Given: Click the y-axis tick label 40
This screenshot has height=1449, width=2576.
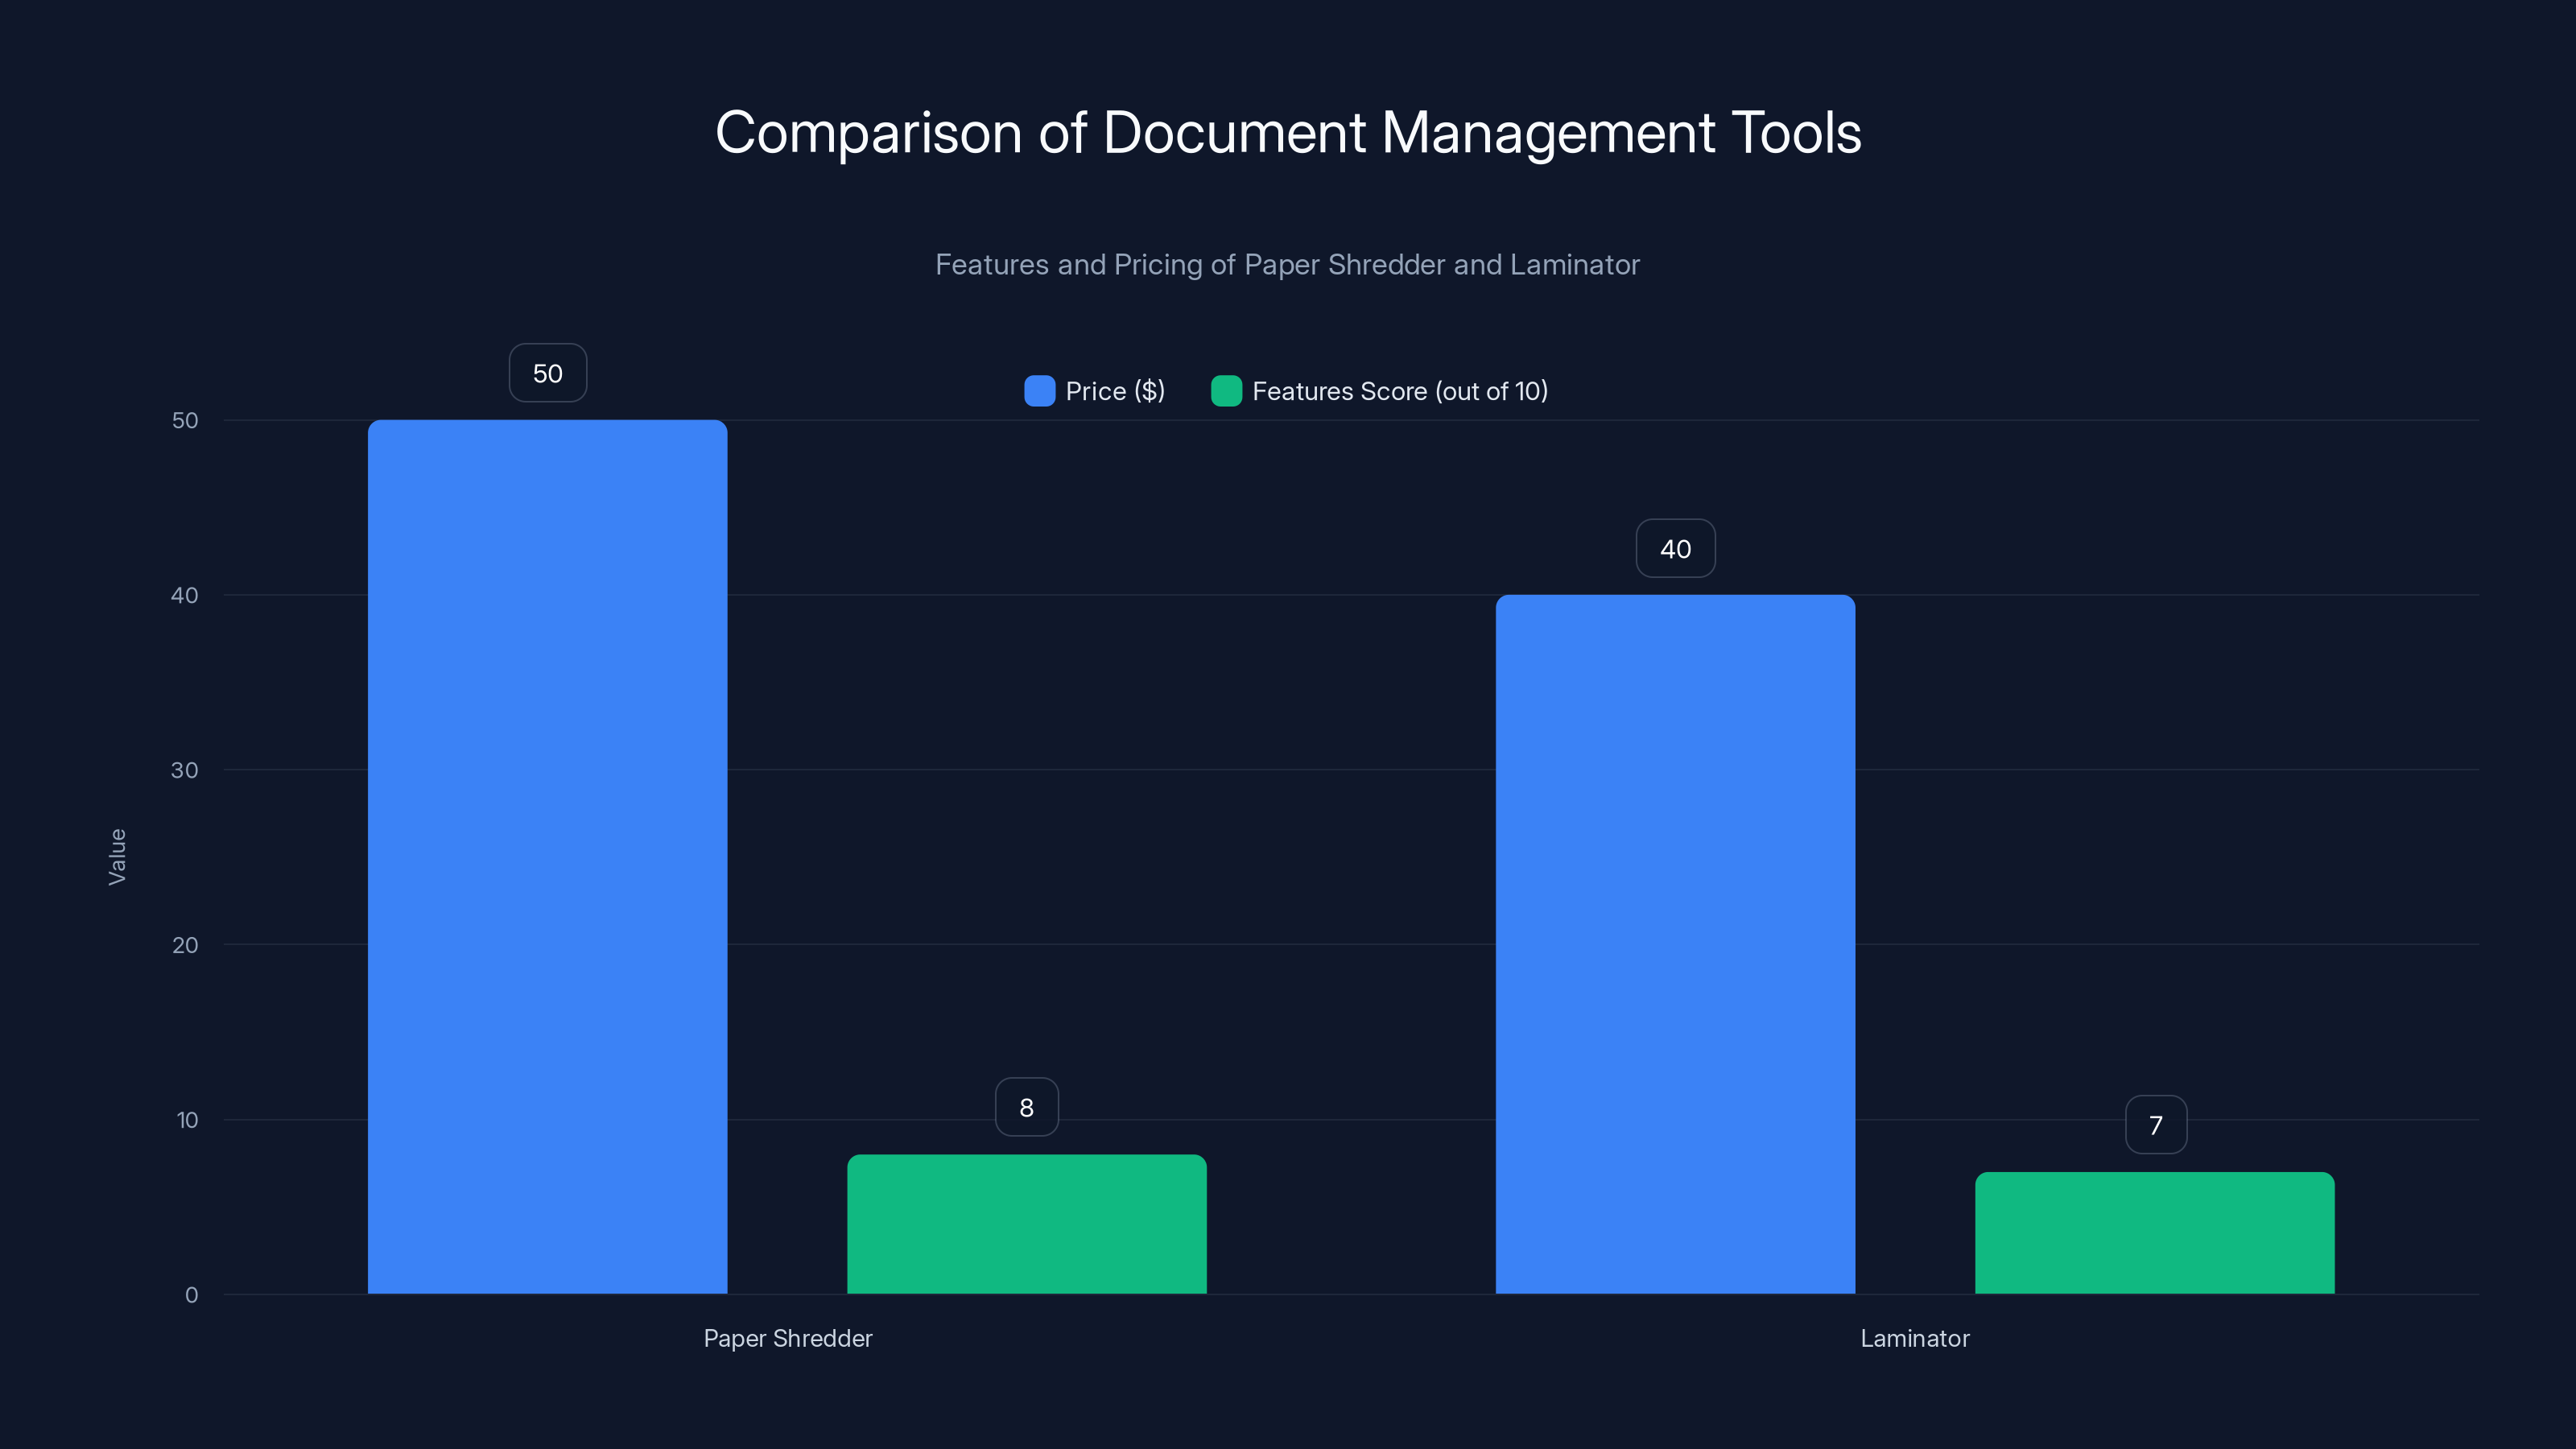Looking at the screenshot, I should (x=185, y=595).
